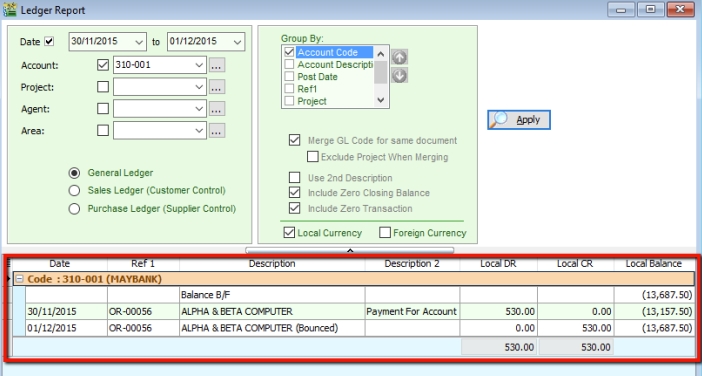Click the Local CR column header
The height and width of the screenshot is (376, 702).
point(575,264)
